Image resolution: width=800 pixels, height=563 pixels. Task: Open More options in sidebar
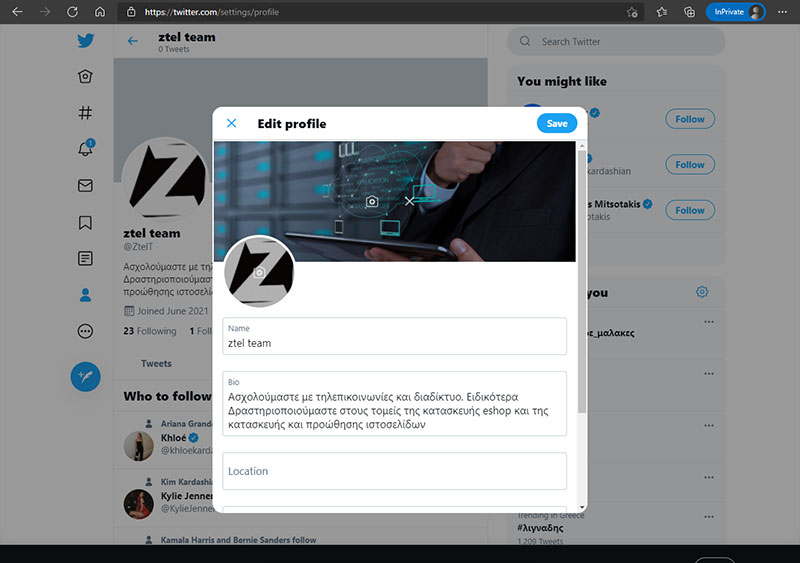[x=86, y=331]
